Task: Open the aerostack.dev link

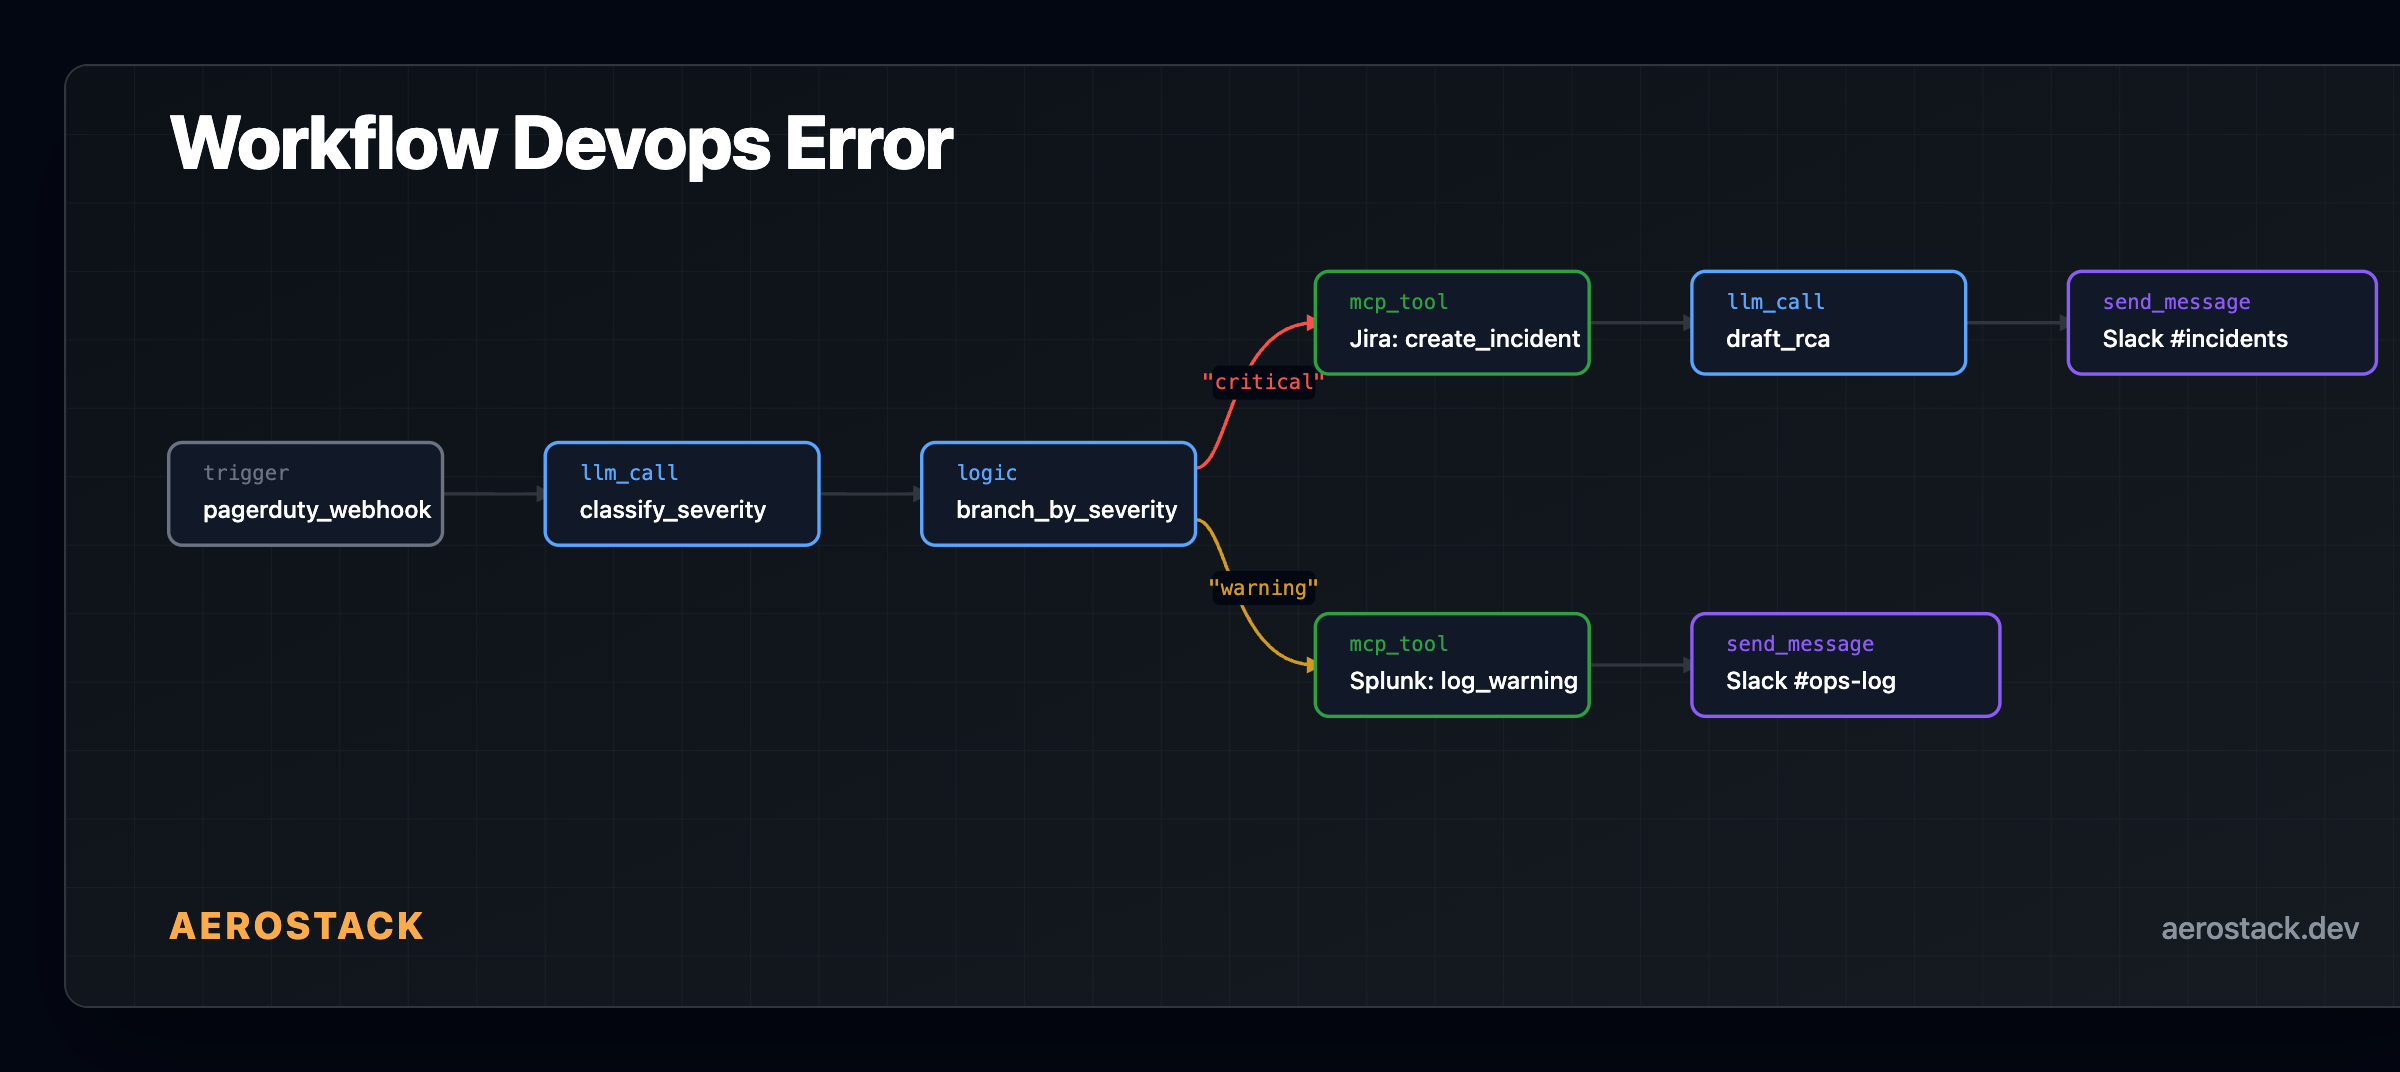Action: [2258, 928]
